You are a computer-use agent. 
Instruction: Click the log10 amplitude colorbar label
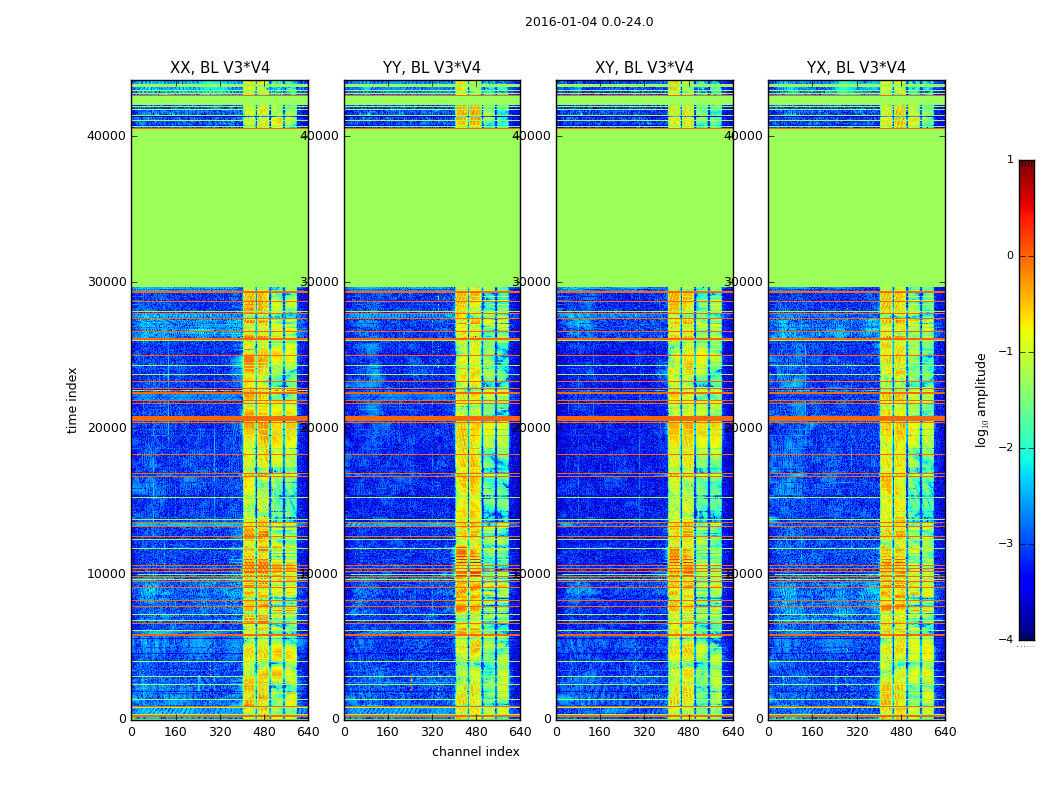coord(981,400)
